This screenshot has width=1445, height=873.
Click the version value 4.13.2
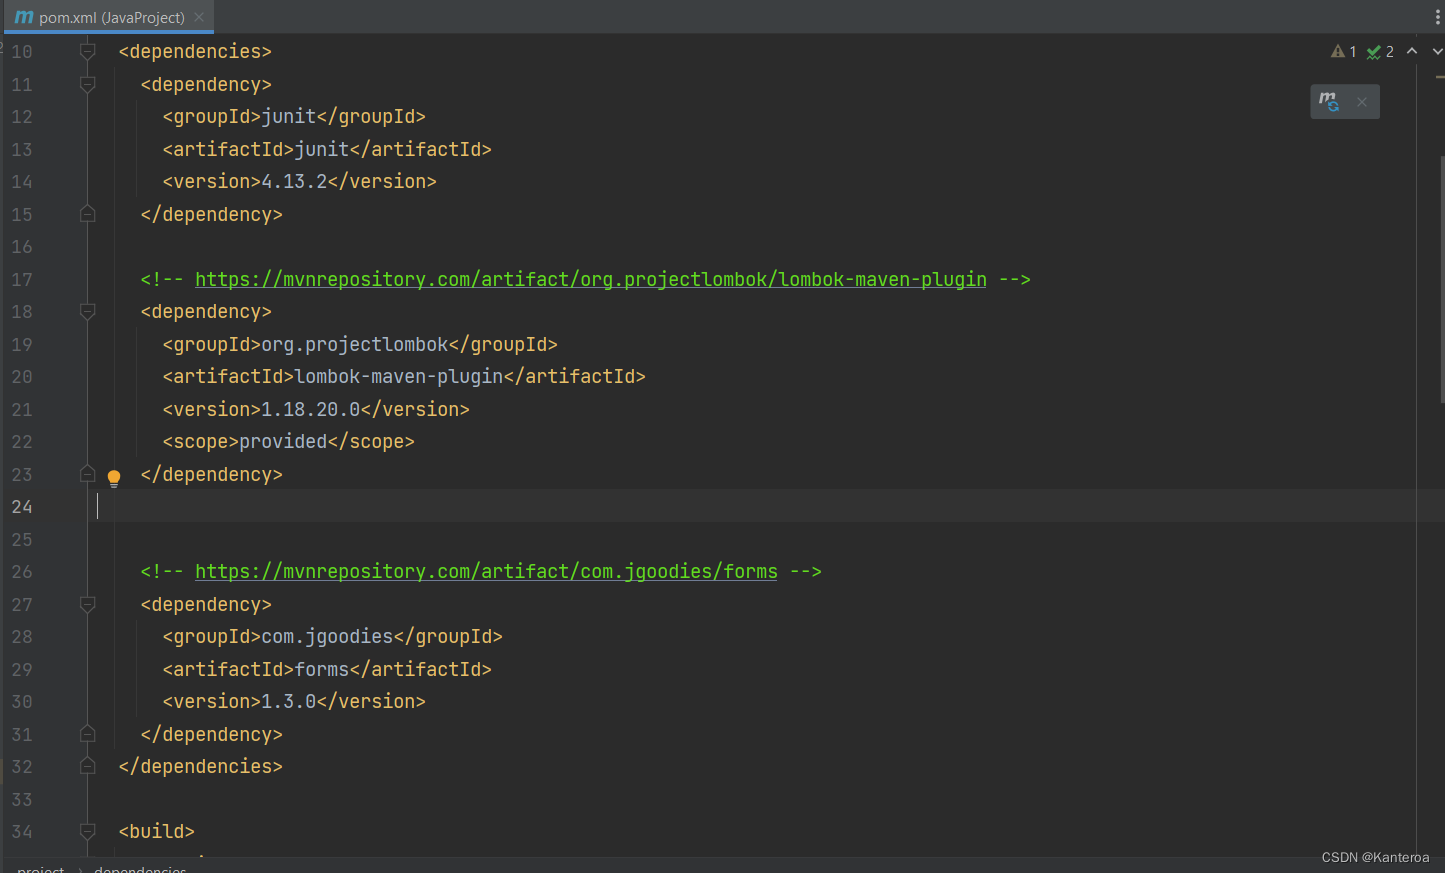(x=294, y=181)
